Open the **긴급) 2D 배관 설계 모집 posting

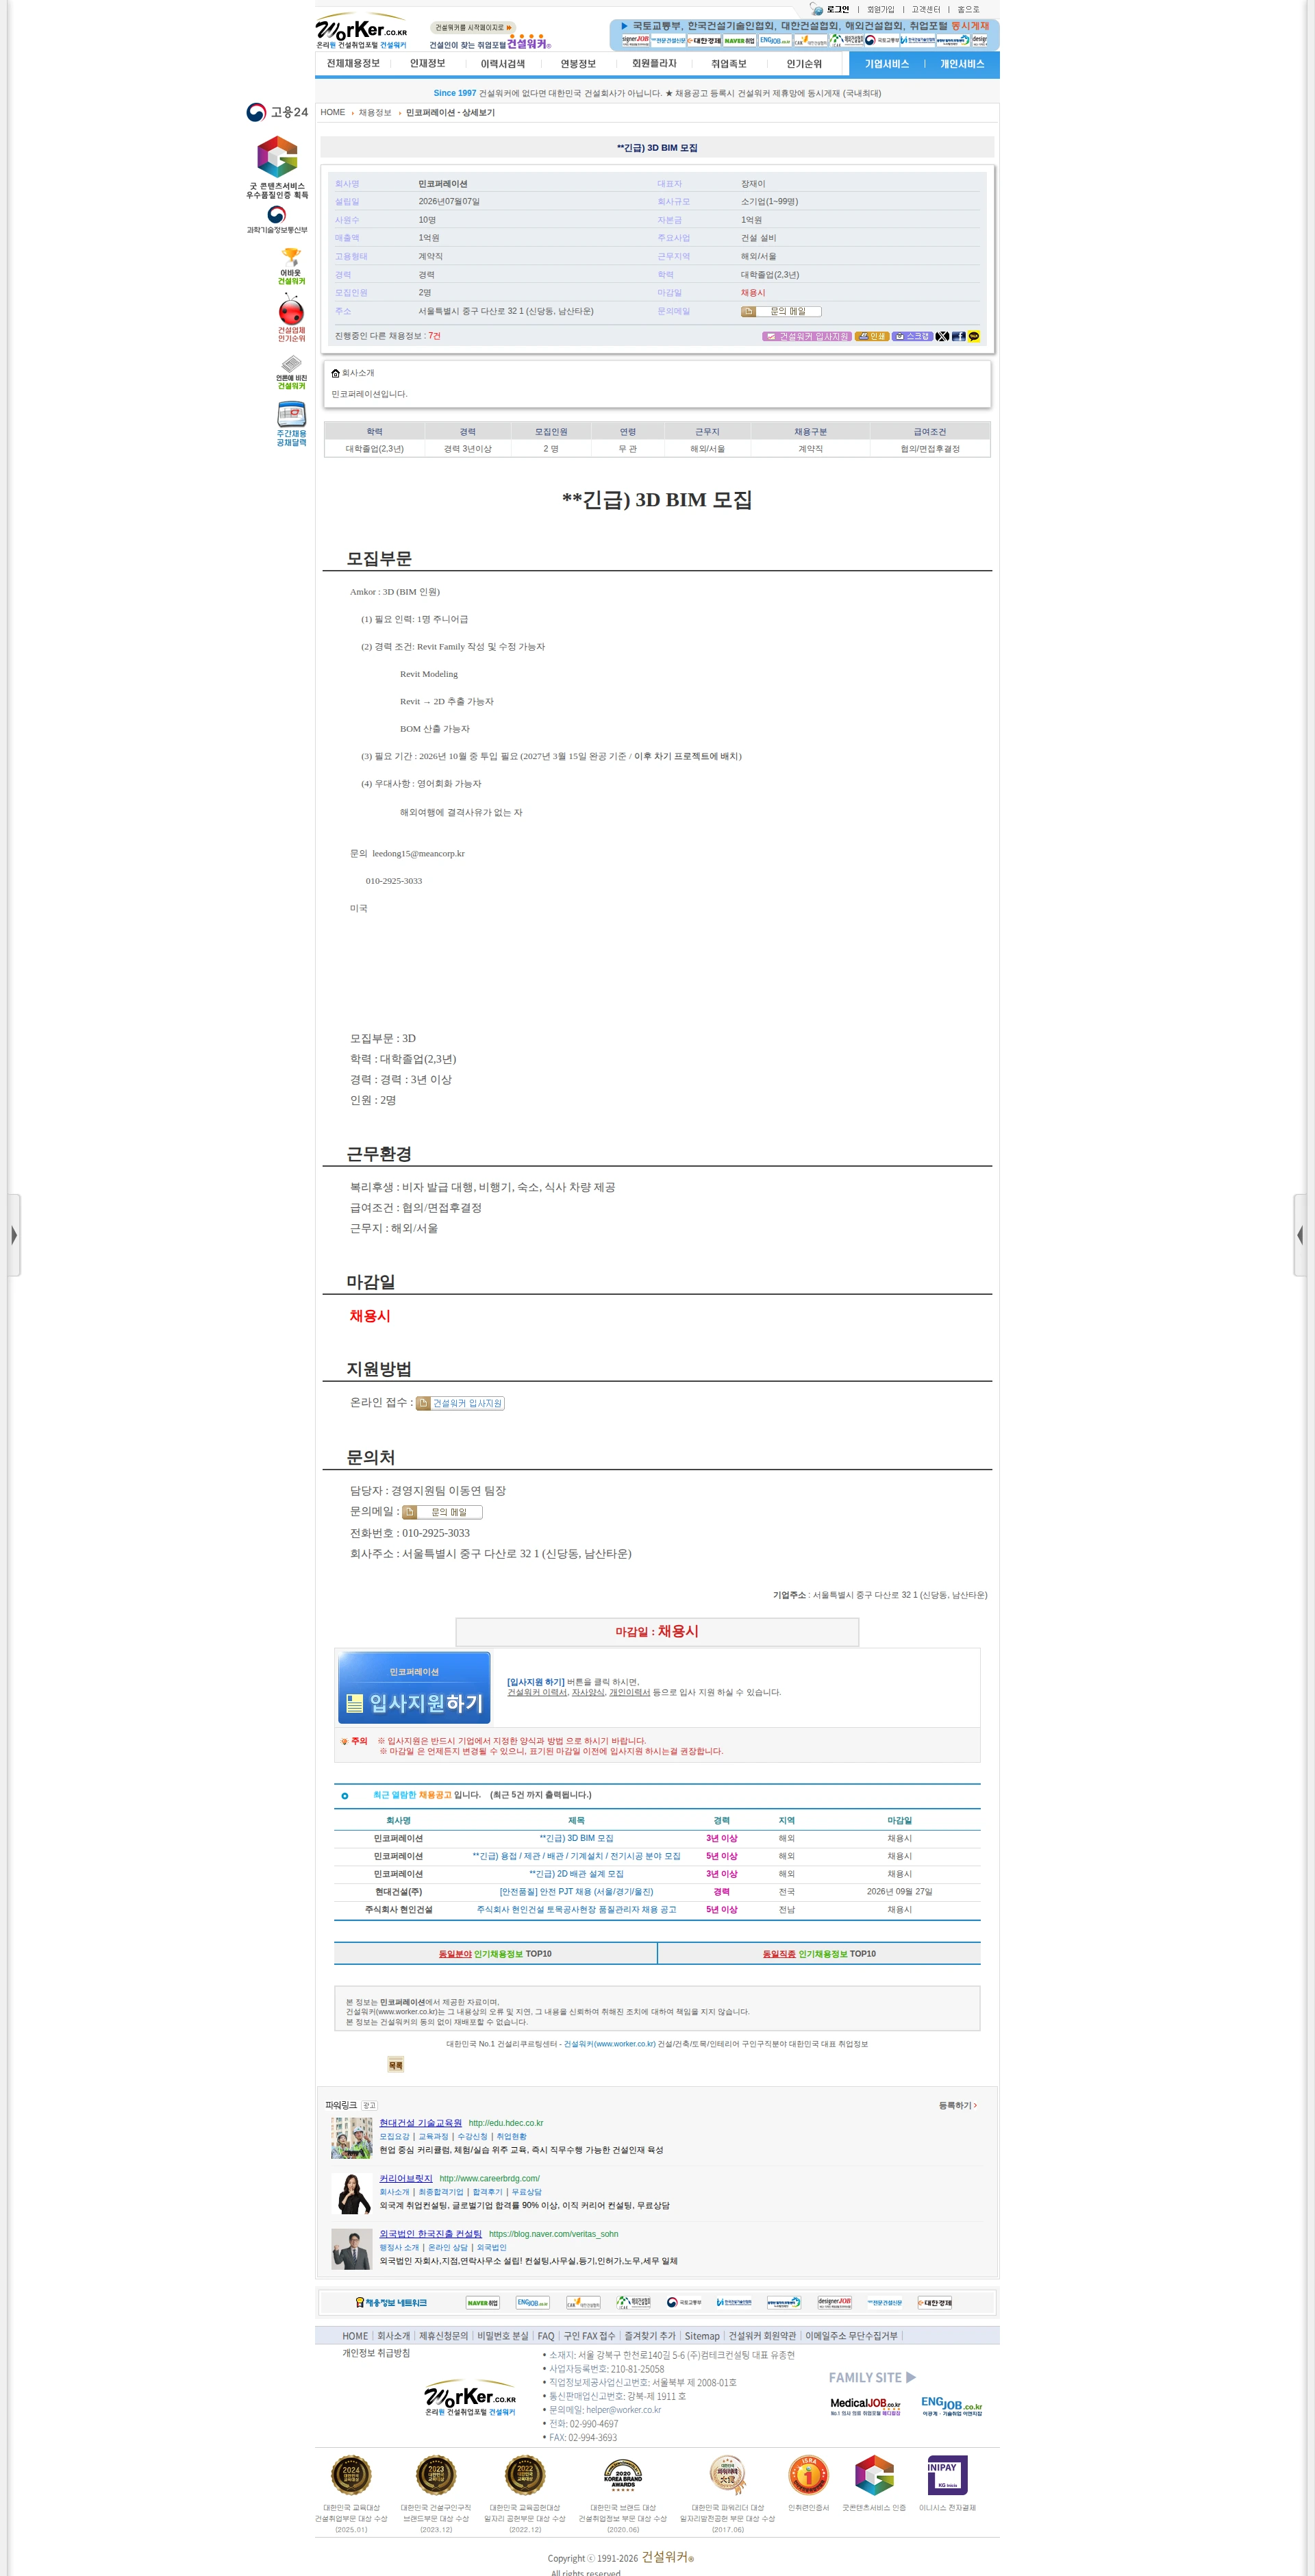pos(576,1874)
